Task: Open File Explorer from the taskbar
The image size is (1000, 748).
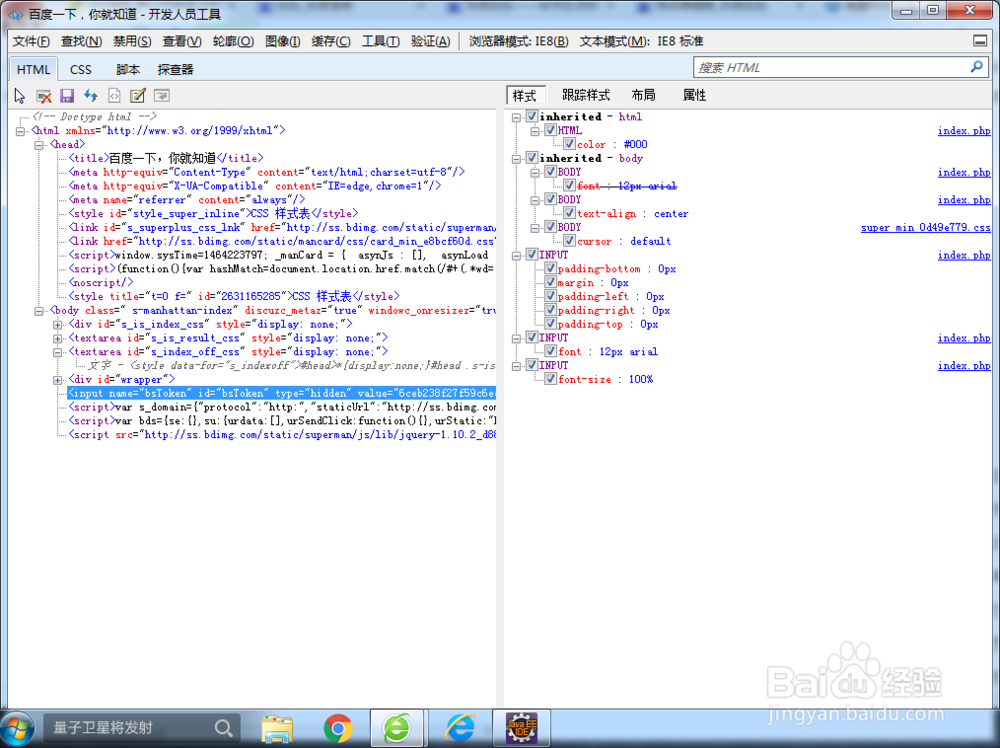Action: (x=277, y=729)
